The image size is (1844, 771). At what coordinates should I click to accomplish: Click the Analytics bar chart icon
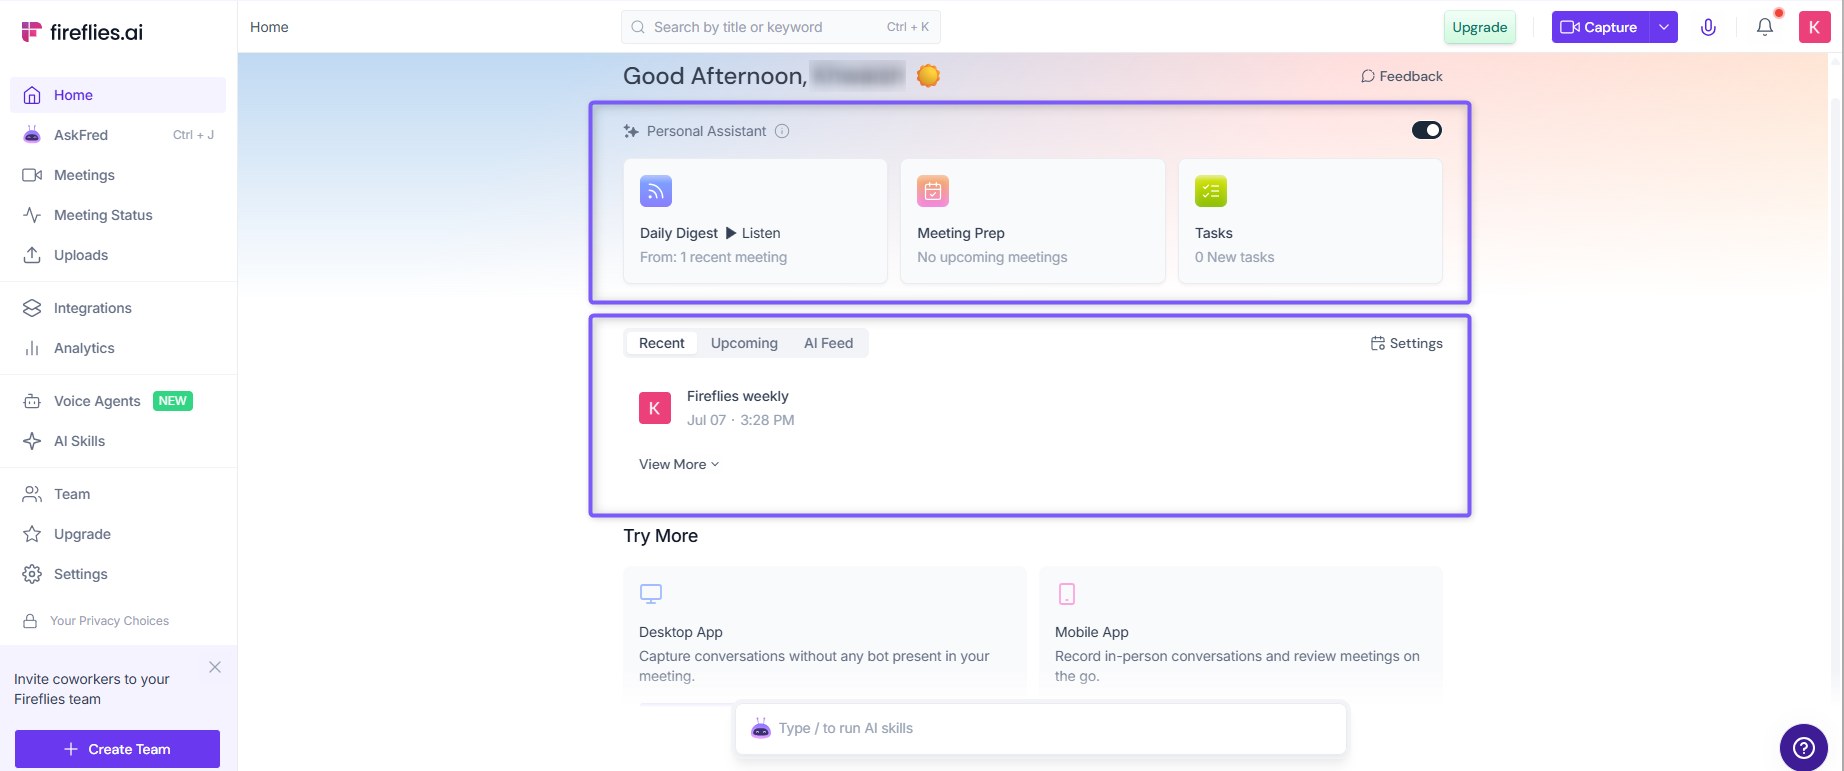pyautogui.click(x=32, y=348)
